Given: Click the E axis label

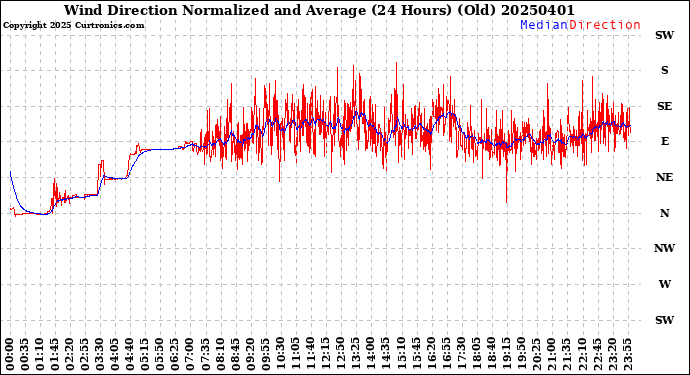Looking at the screenshot, I should 664,141.
